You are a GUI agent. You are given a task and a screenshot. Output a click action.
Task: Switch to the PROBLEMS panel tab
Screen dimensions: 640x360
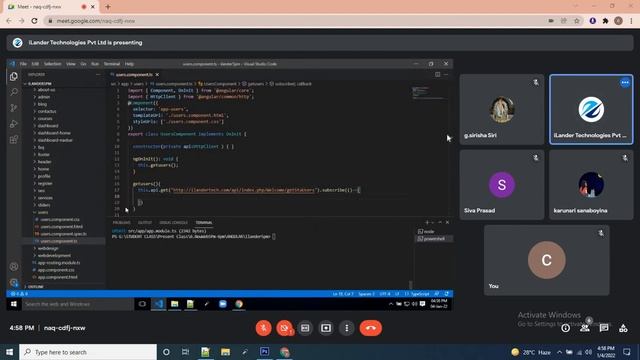pos(121,222)
